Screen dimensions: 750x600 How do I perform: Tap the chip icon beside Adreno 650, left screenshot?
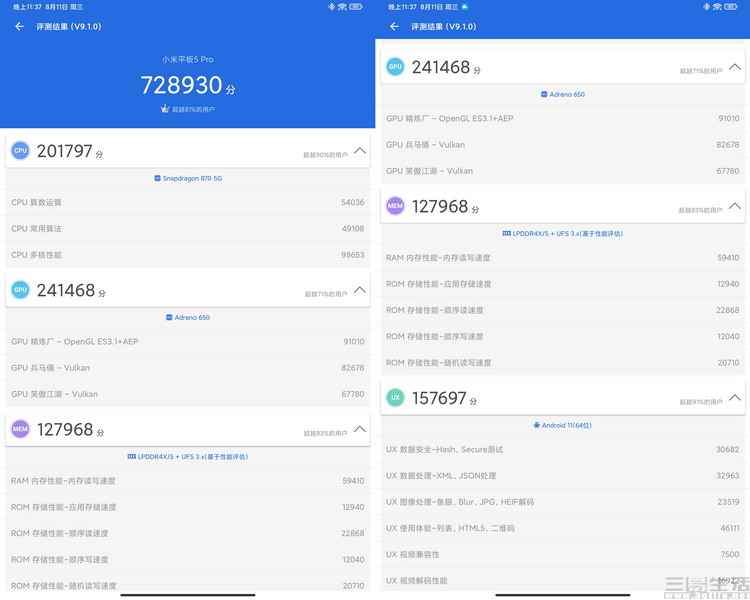[x=169, y=317]
